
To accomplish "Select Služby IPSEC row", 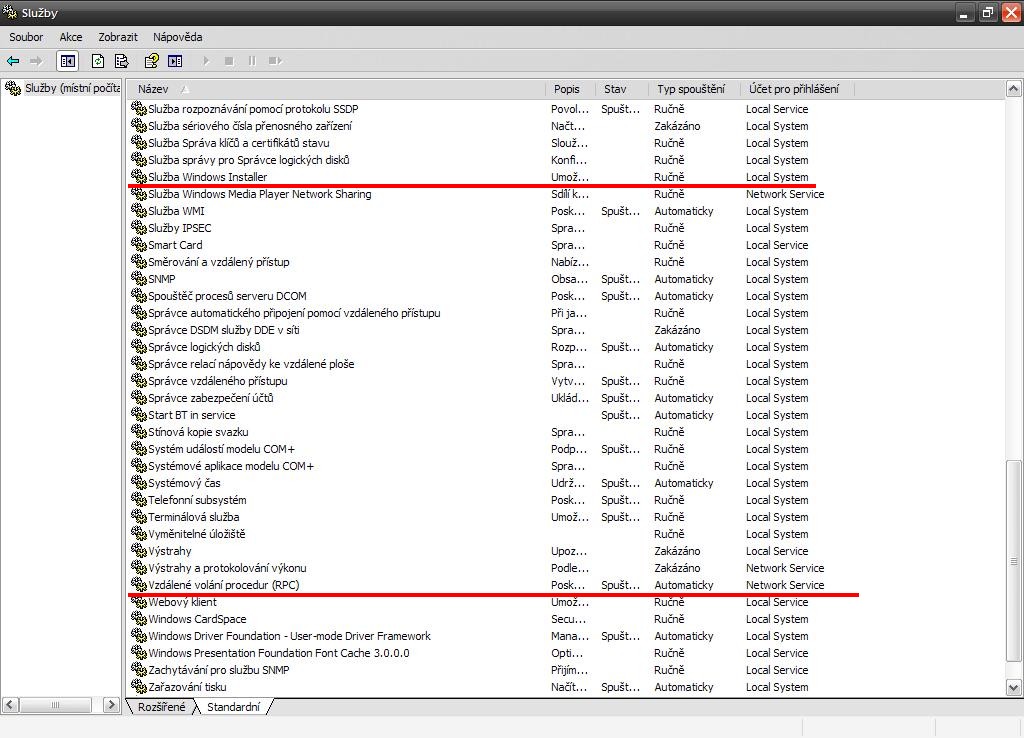I will (x=180, y=228).
